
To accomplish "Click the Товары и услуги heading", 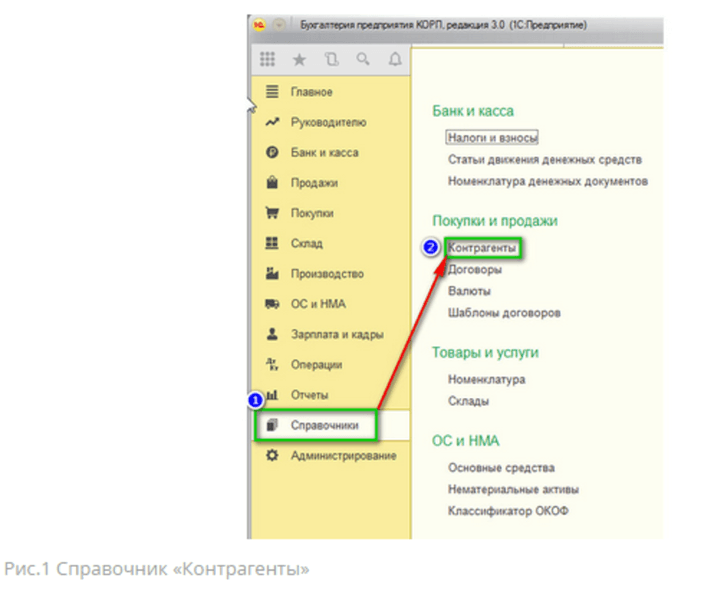I will (x=485, y=352).
